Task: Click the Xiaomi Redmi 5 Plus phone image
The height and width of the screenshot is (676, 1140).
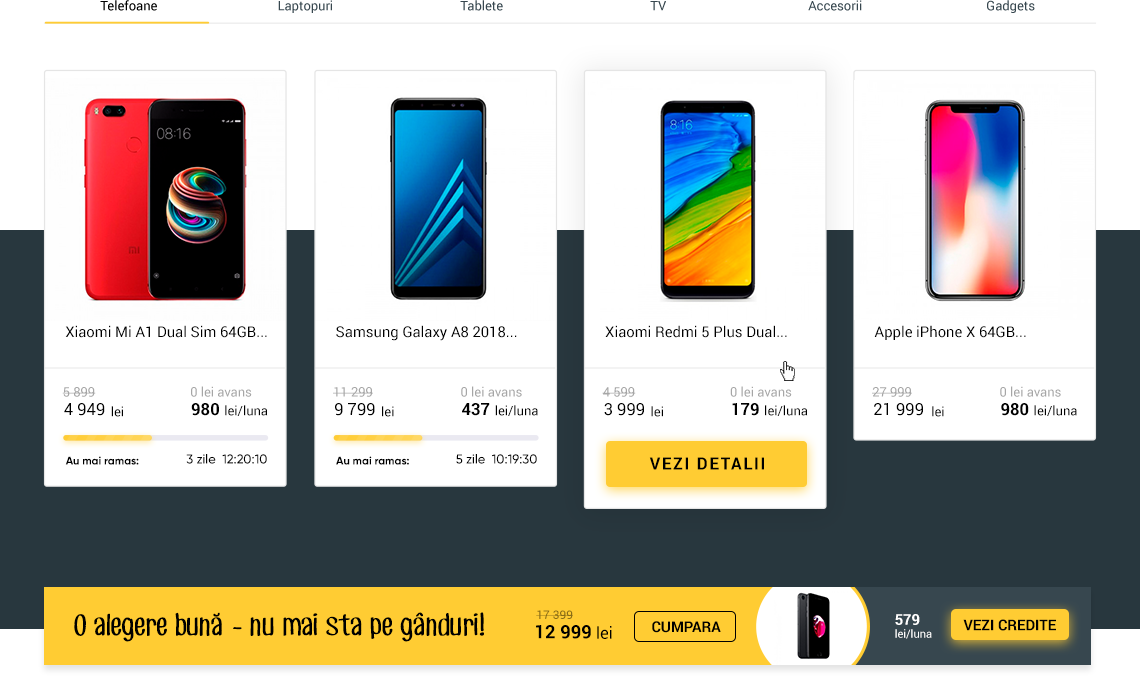Action: (x=707, y=201)
